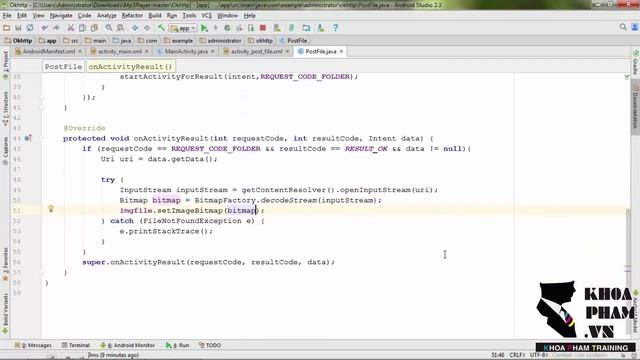Click the Make Project hammer icon
This screenshot has width=640, height=360.
161,28
